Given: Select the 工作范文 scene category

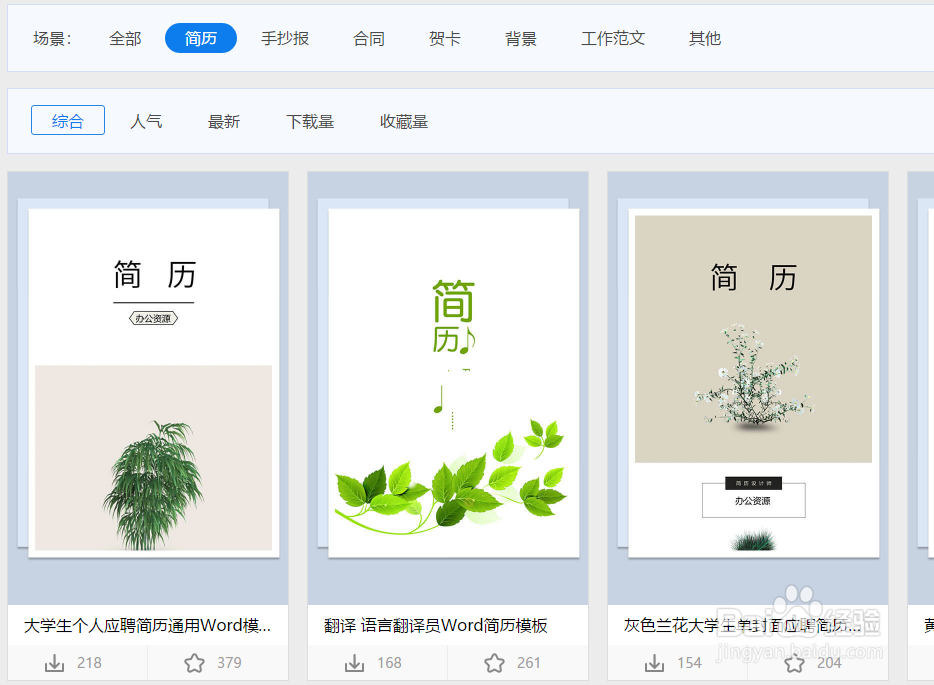Looking at the screenshot, I should [613, 39].
